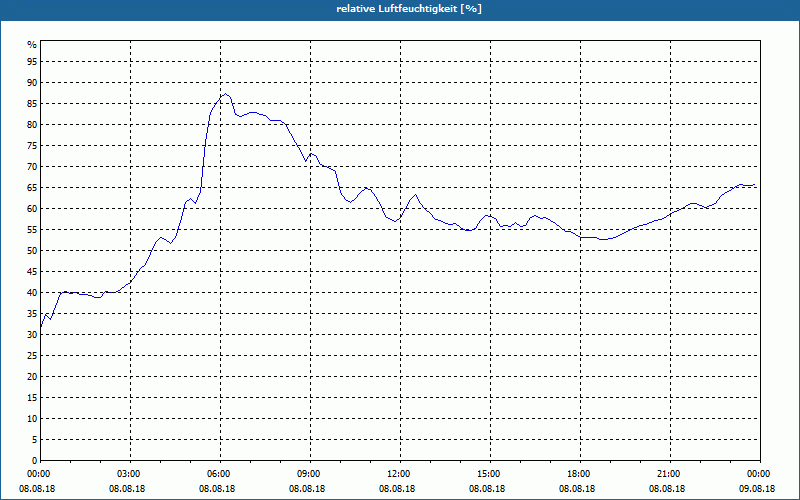This screenshot has height=500, width=800.
Task: Pick the "5" y-axis label
Action: (x=34, y=440)
